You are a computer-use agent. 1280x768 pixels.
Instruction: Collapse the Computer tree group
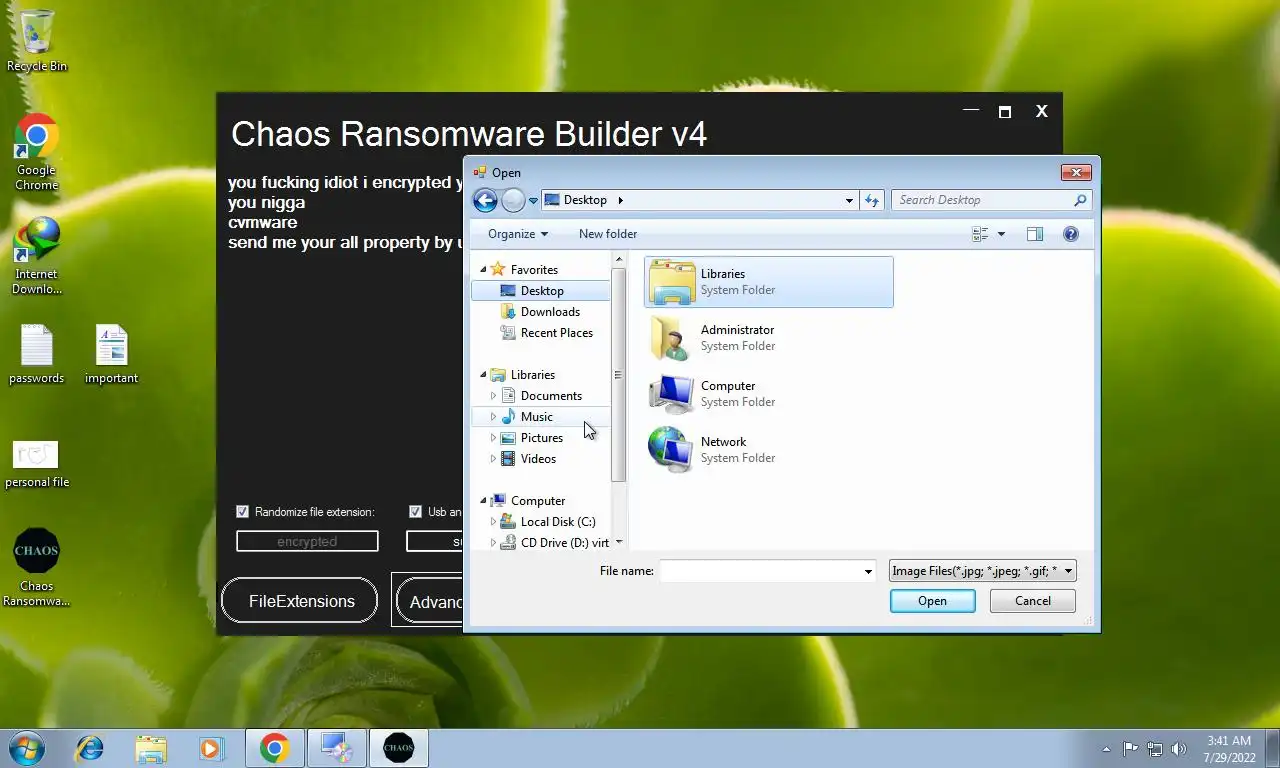(x=483, y=501)
